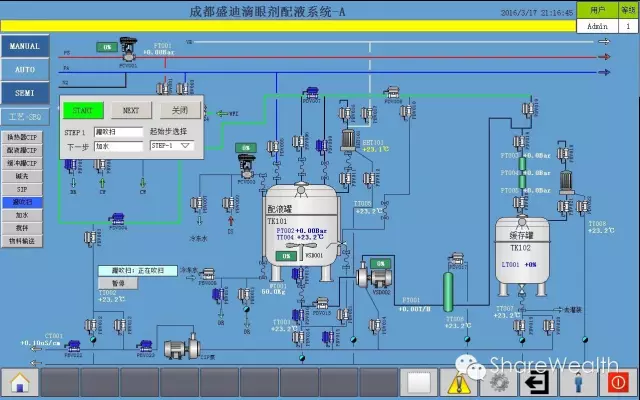
Task: Open the user operator icon
Action: click(579, 382)
